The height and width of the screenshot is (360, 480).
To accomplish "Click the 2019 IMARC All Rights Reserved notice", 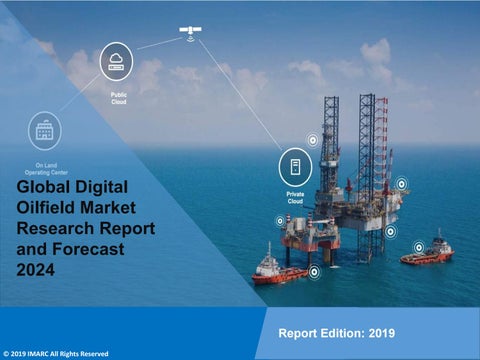I will pos(56,354).
